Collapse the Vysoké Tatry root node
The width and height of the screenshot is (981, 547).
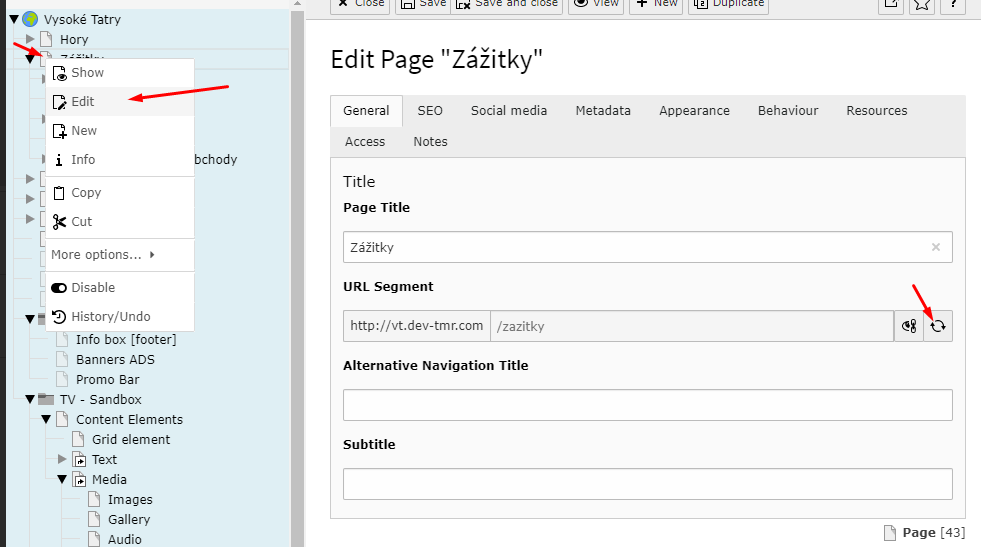tap(14, 19)
